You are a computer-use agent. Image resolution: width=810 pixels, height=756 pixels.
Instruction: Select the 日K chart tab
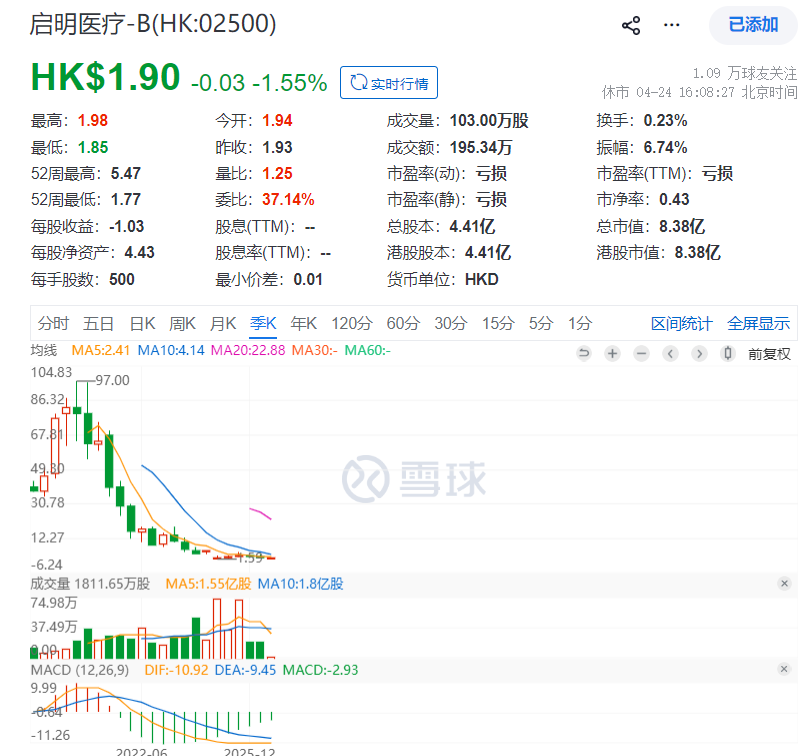(143, 323)
